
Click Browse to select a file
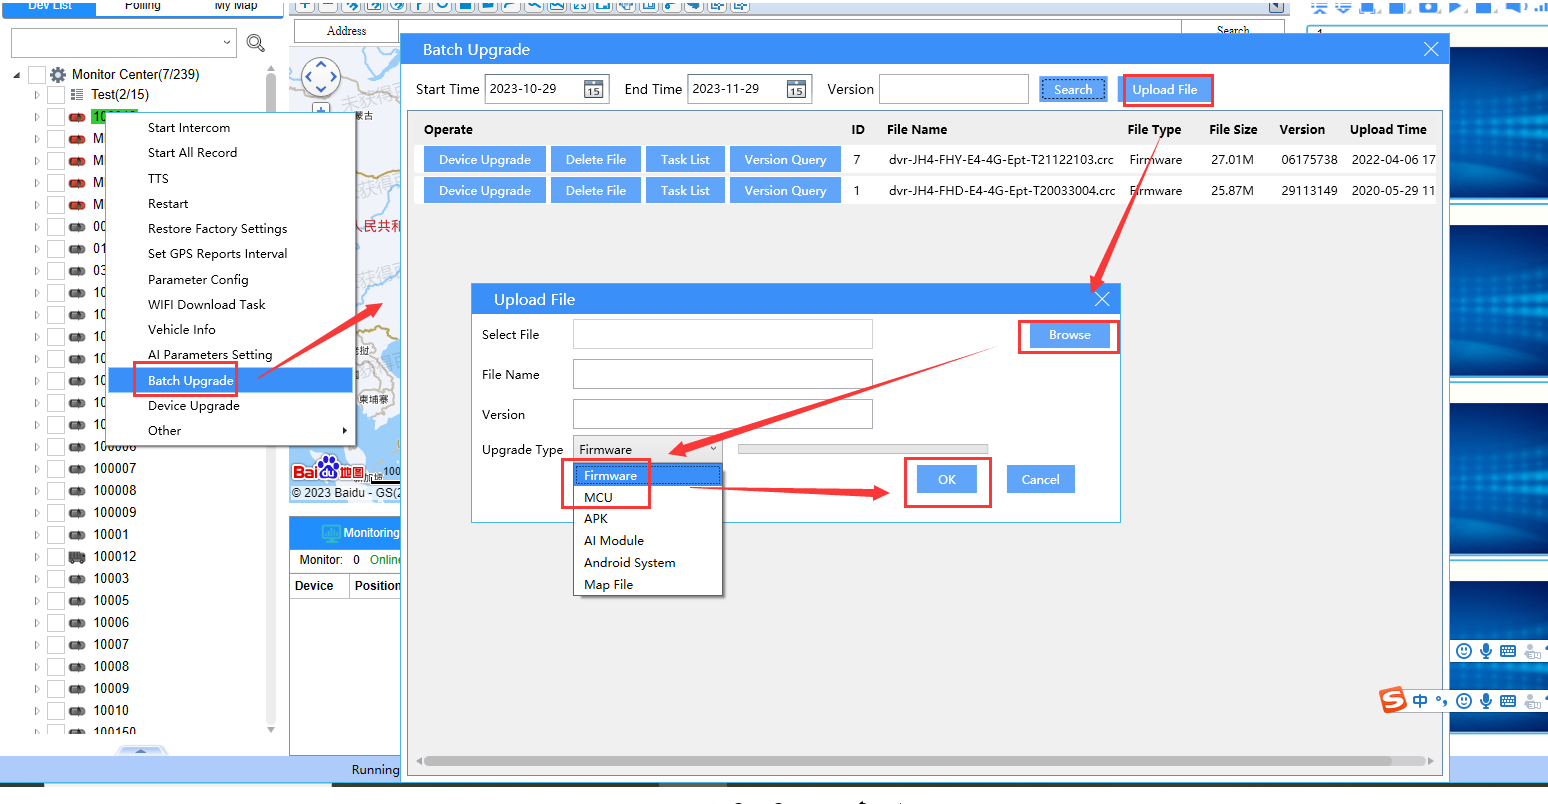point(1070,335)
